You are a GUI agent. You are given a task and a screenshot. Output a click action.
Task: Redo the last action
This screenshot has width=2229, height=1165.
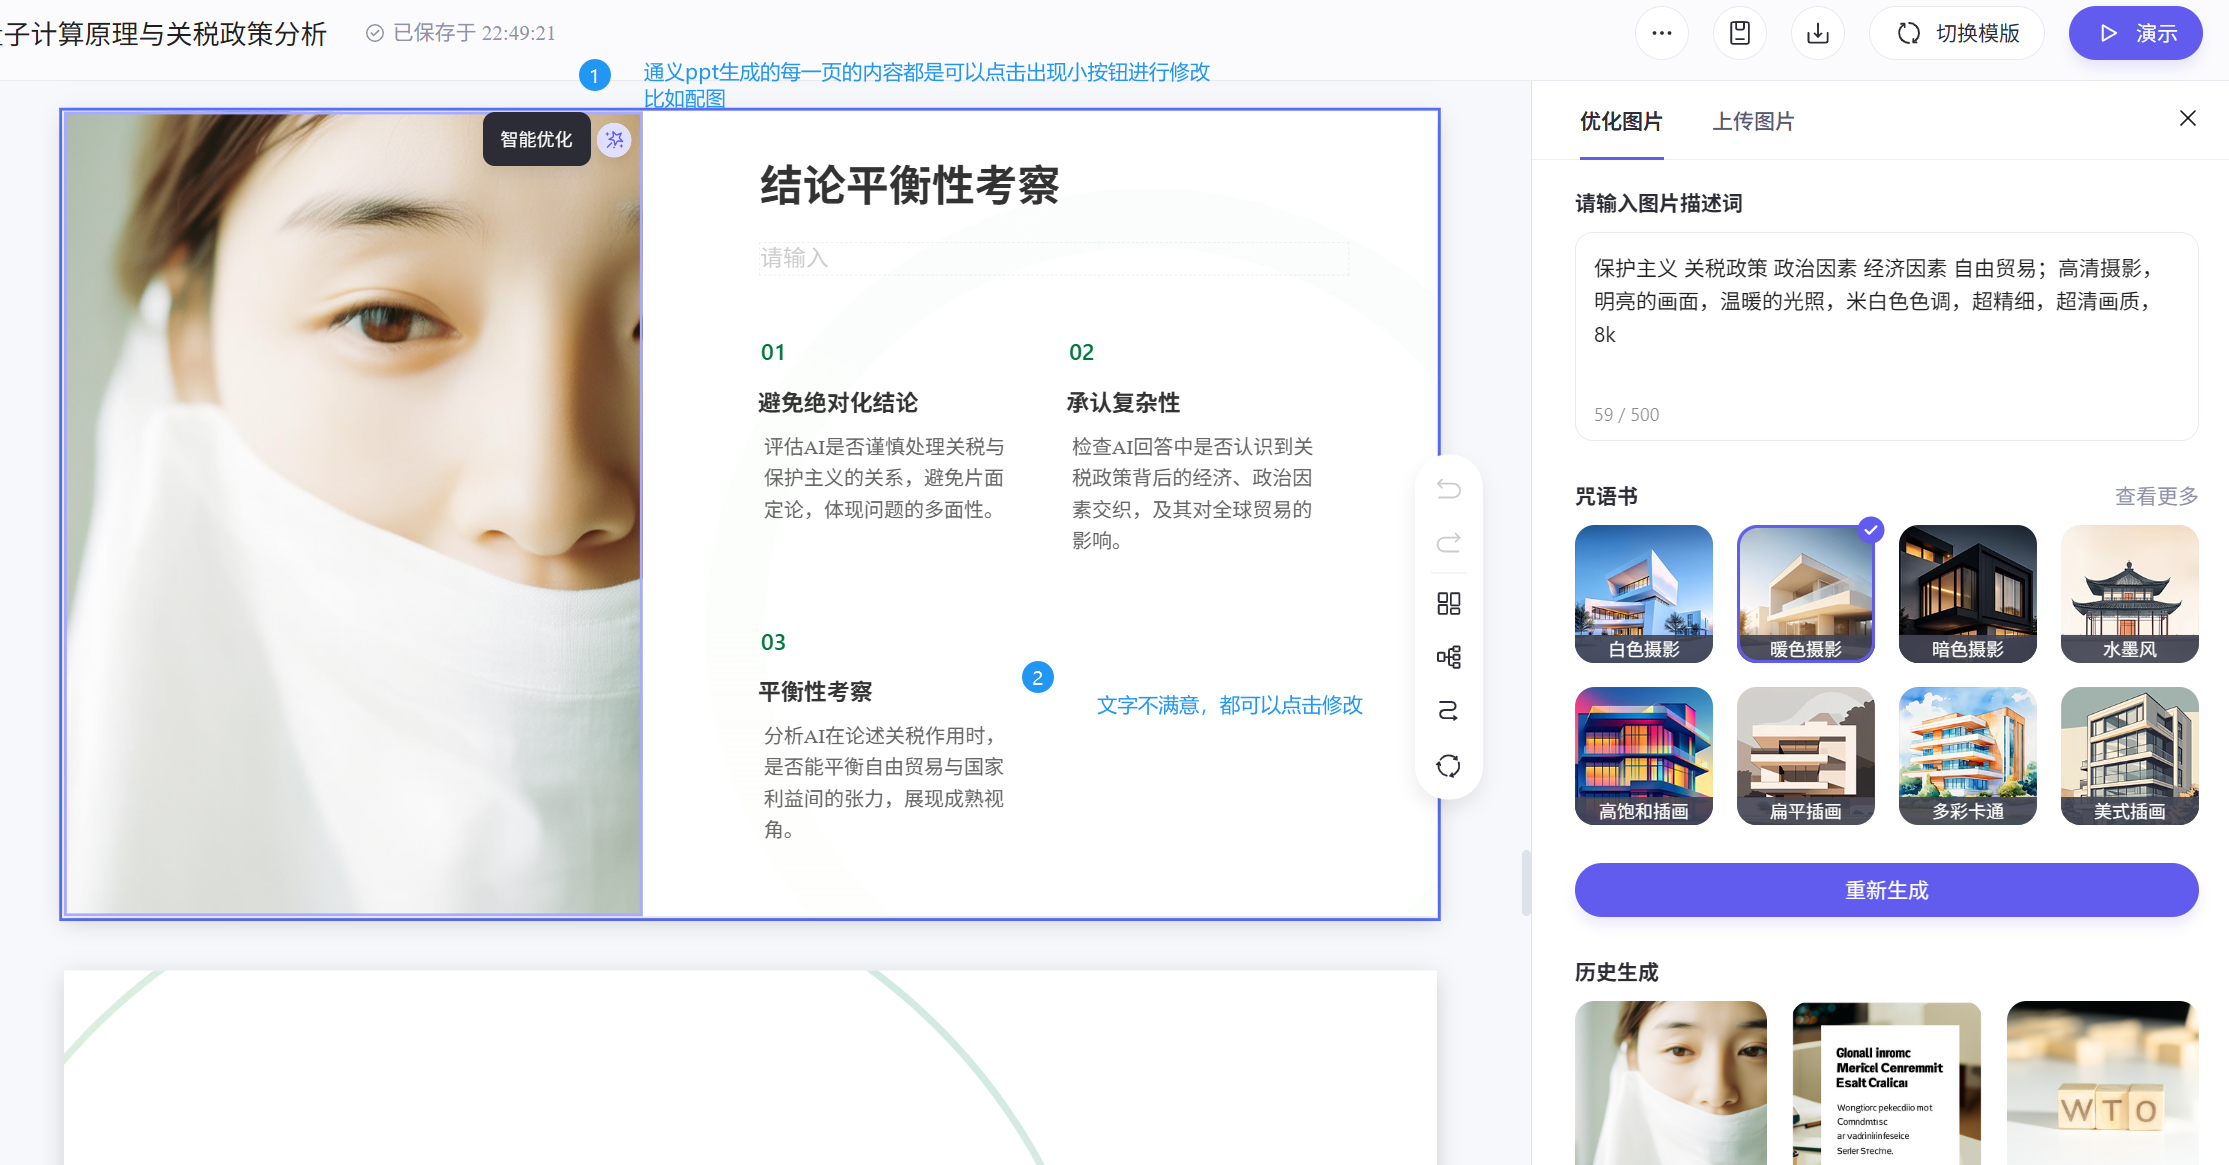coord(1448,543)
